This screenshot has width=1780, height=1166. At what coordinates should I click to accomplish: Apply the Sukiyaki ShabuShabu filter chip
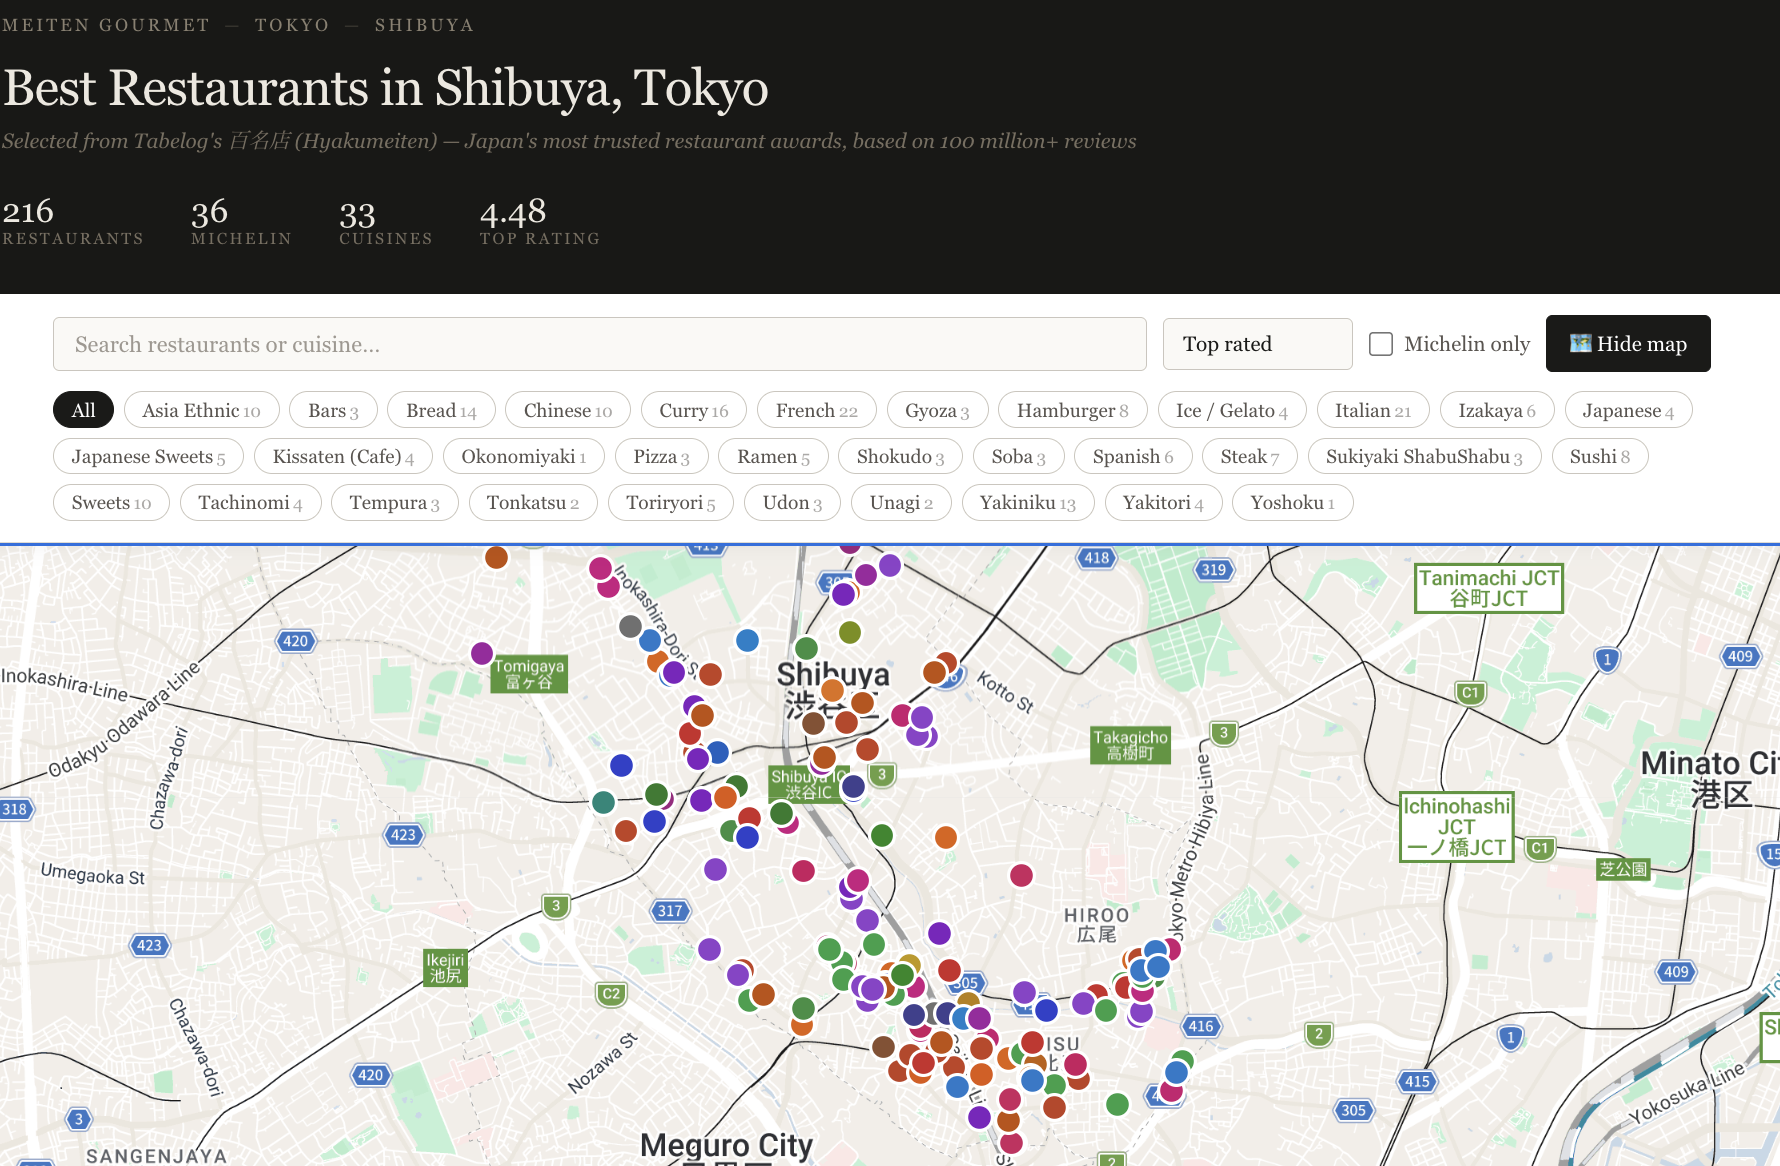pos(1424,456)
